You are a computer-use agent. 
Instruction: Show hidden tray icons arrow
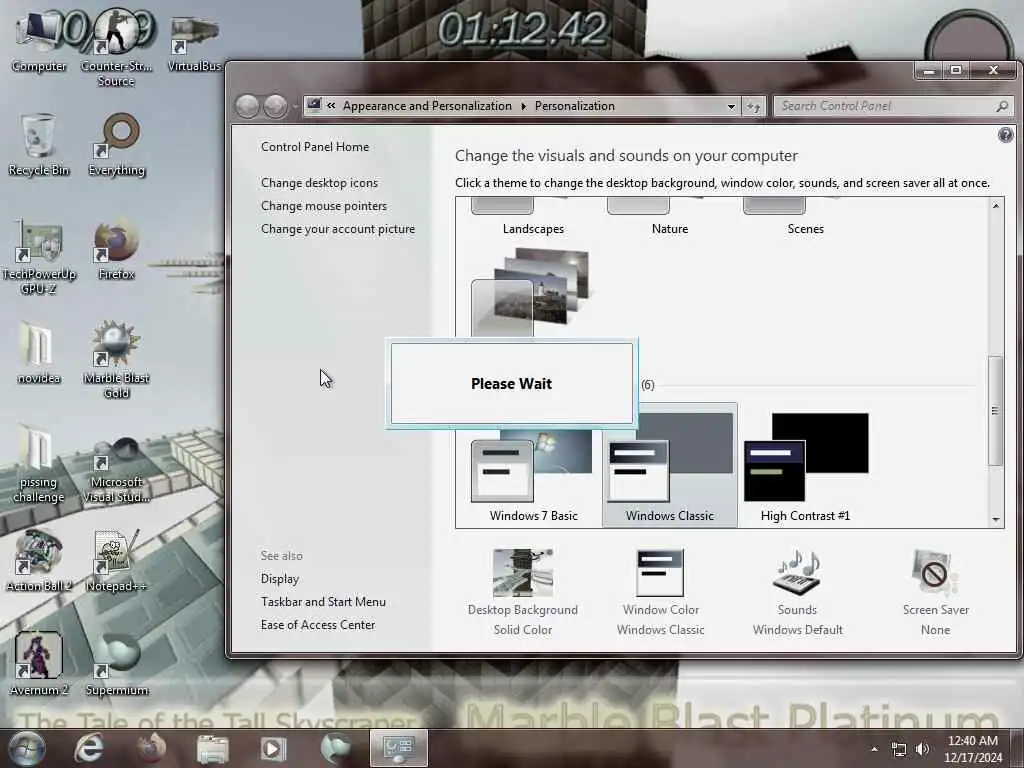pyautogui.click(x=874, y=749)
